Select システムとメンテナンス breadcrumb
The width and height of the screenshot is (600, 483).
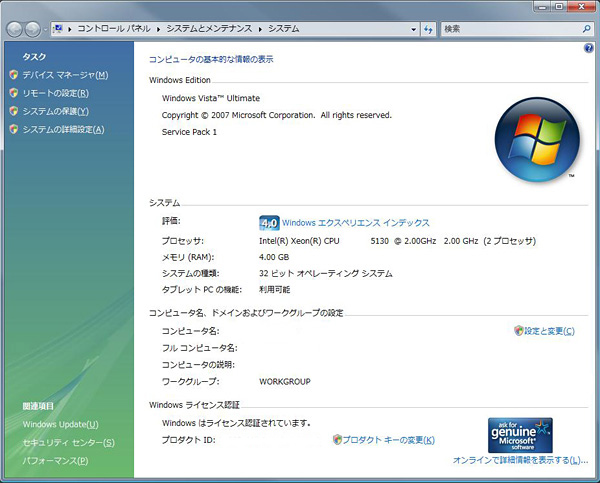(209, 29)
